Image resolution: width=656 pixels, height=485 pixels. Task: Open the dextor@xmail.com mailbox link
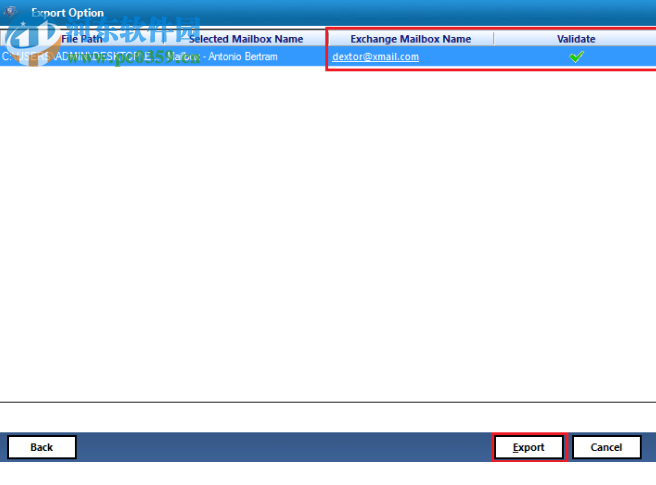tap(375, 56)
